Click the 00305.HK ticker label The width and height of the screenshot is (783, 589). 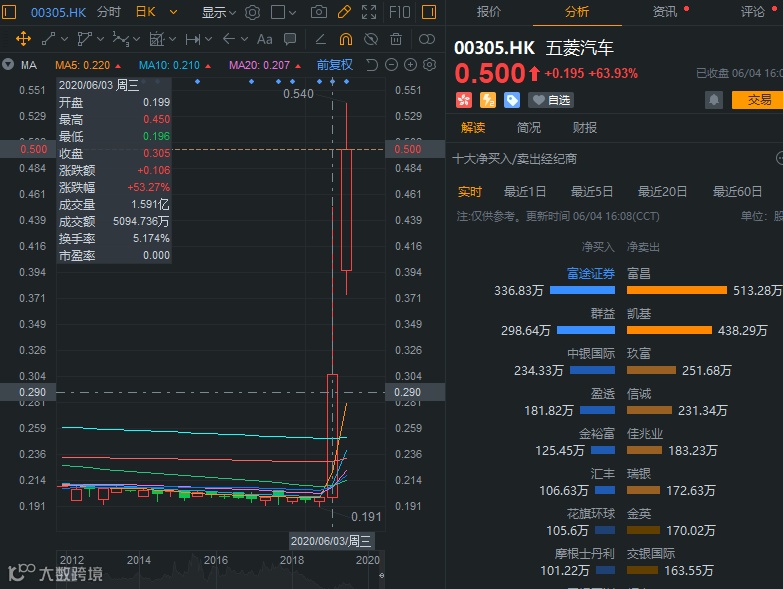tap(58, 12)
